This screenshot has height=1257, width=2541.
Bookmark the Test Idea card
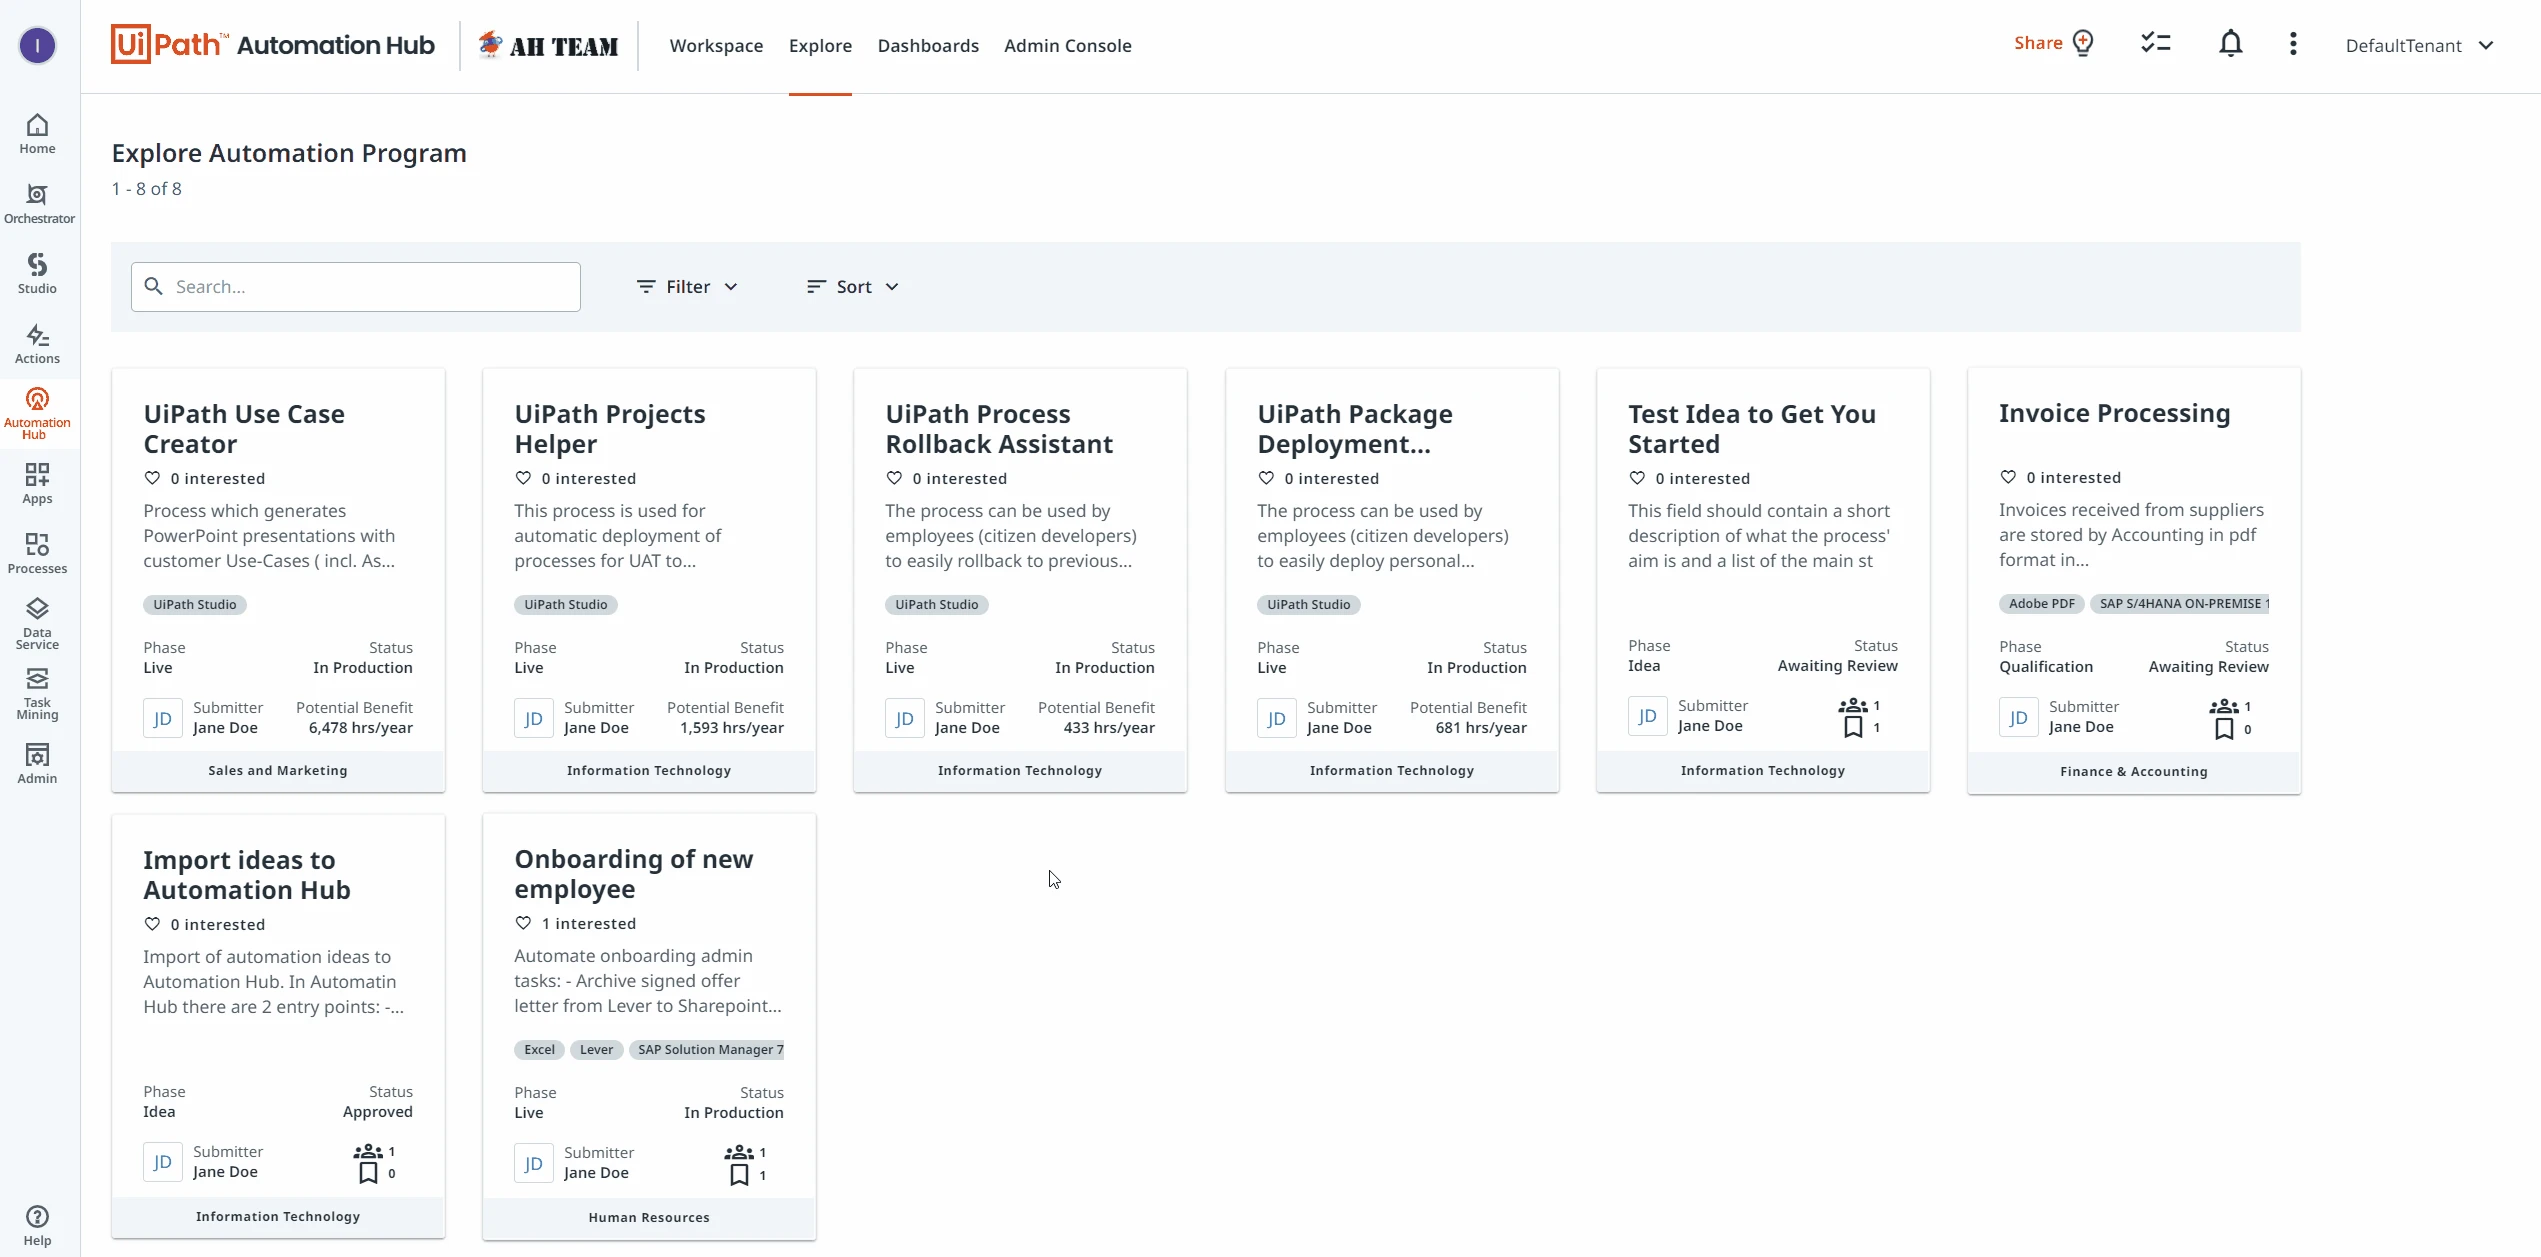(x=1852, y=727)
